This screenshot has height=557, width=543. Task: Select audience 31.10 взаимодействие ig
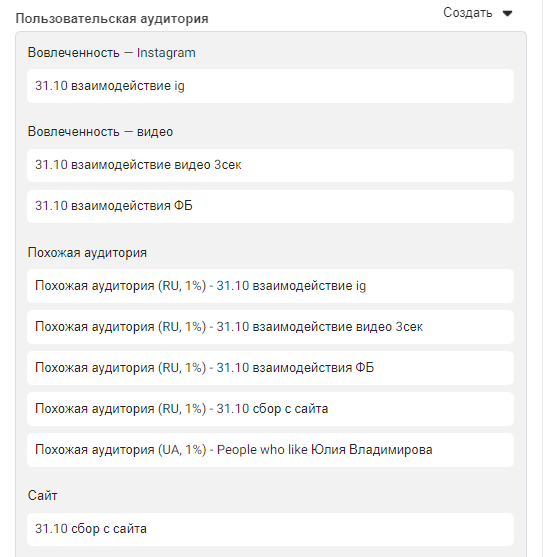(x=270, y=86)
